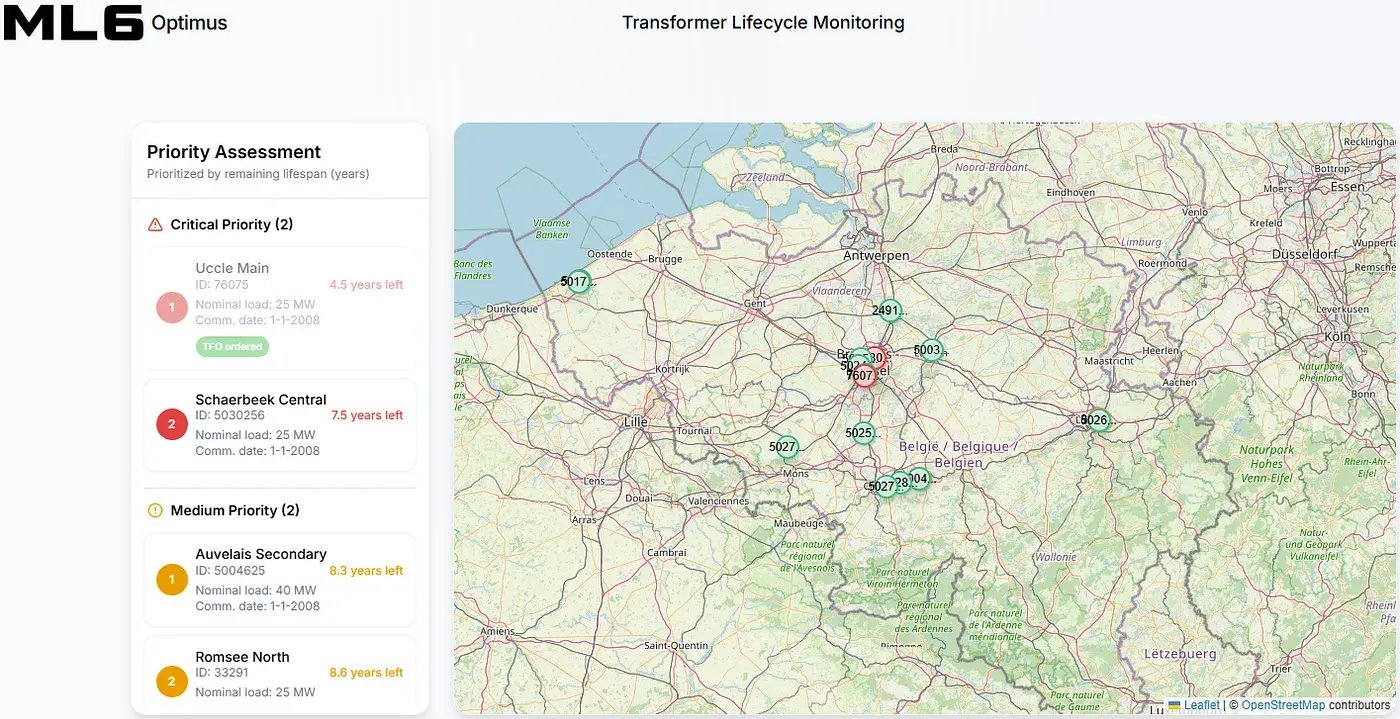Click the ML6 logo
This screenshot has width=1400, height=719.
[x=74, y=22]
